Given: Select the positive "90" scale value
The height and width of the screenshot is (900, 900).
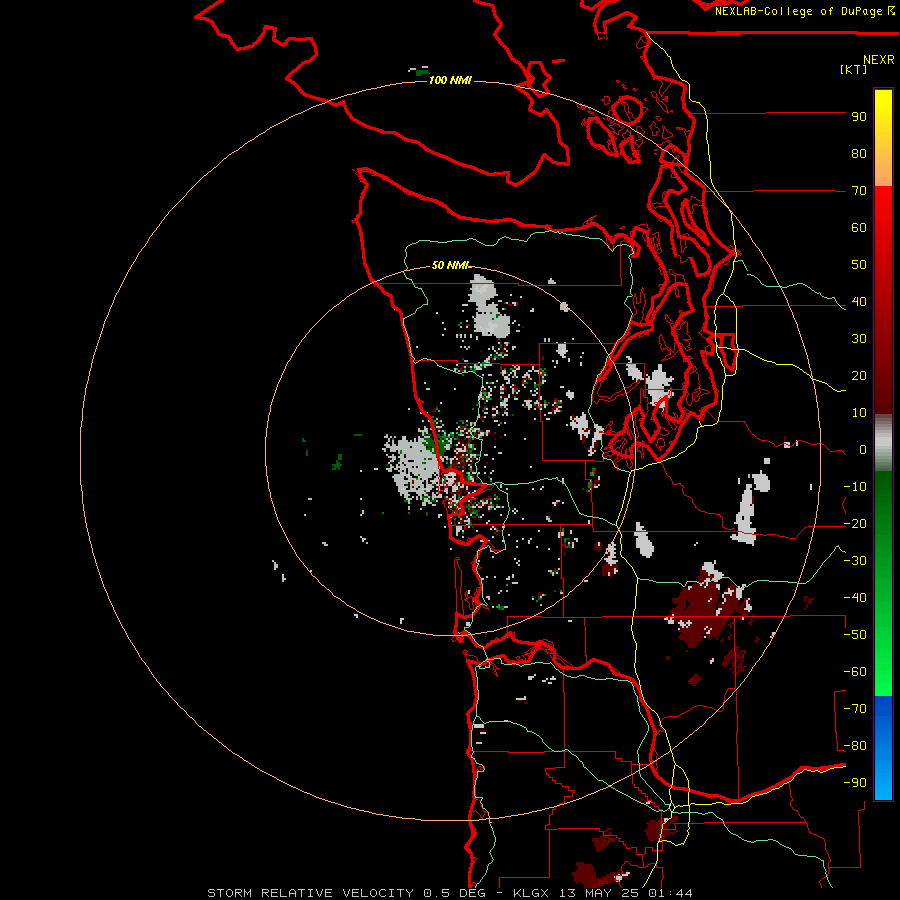Looking at the screenshot, I should click(x=859, y=117).
